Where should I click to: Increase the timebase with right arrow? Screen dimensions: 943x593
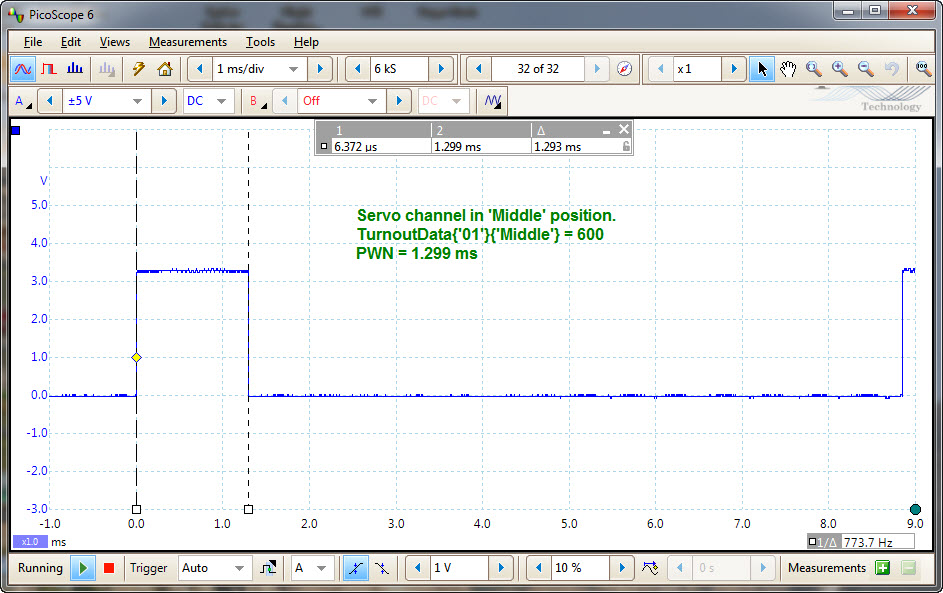(x=320, y=69)
